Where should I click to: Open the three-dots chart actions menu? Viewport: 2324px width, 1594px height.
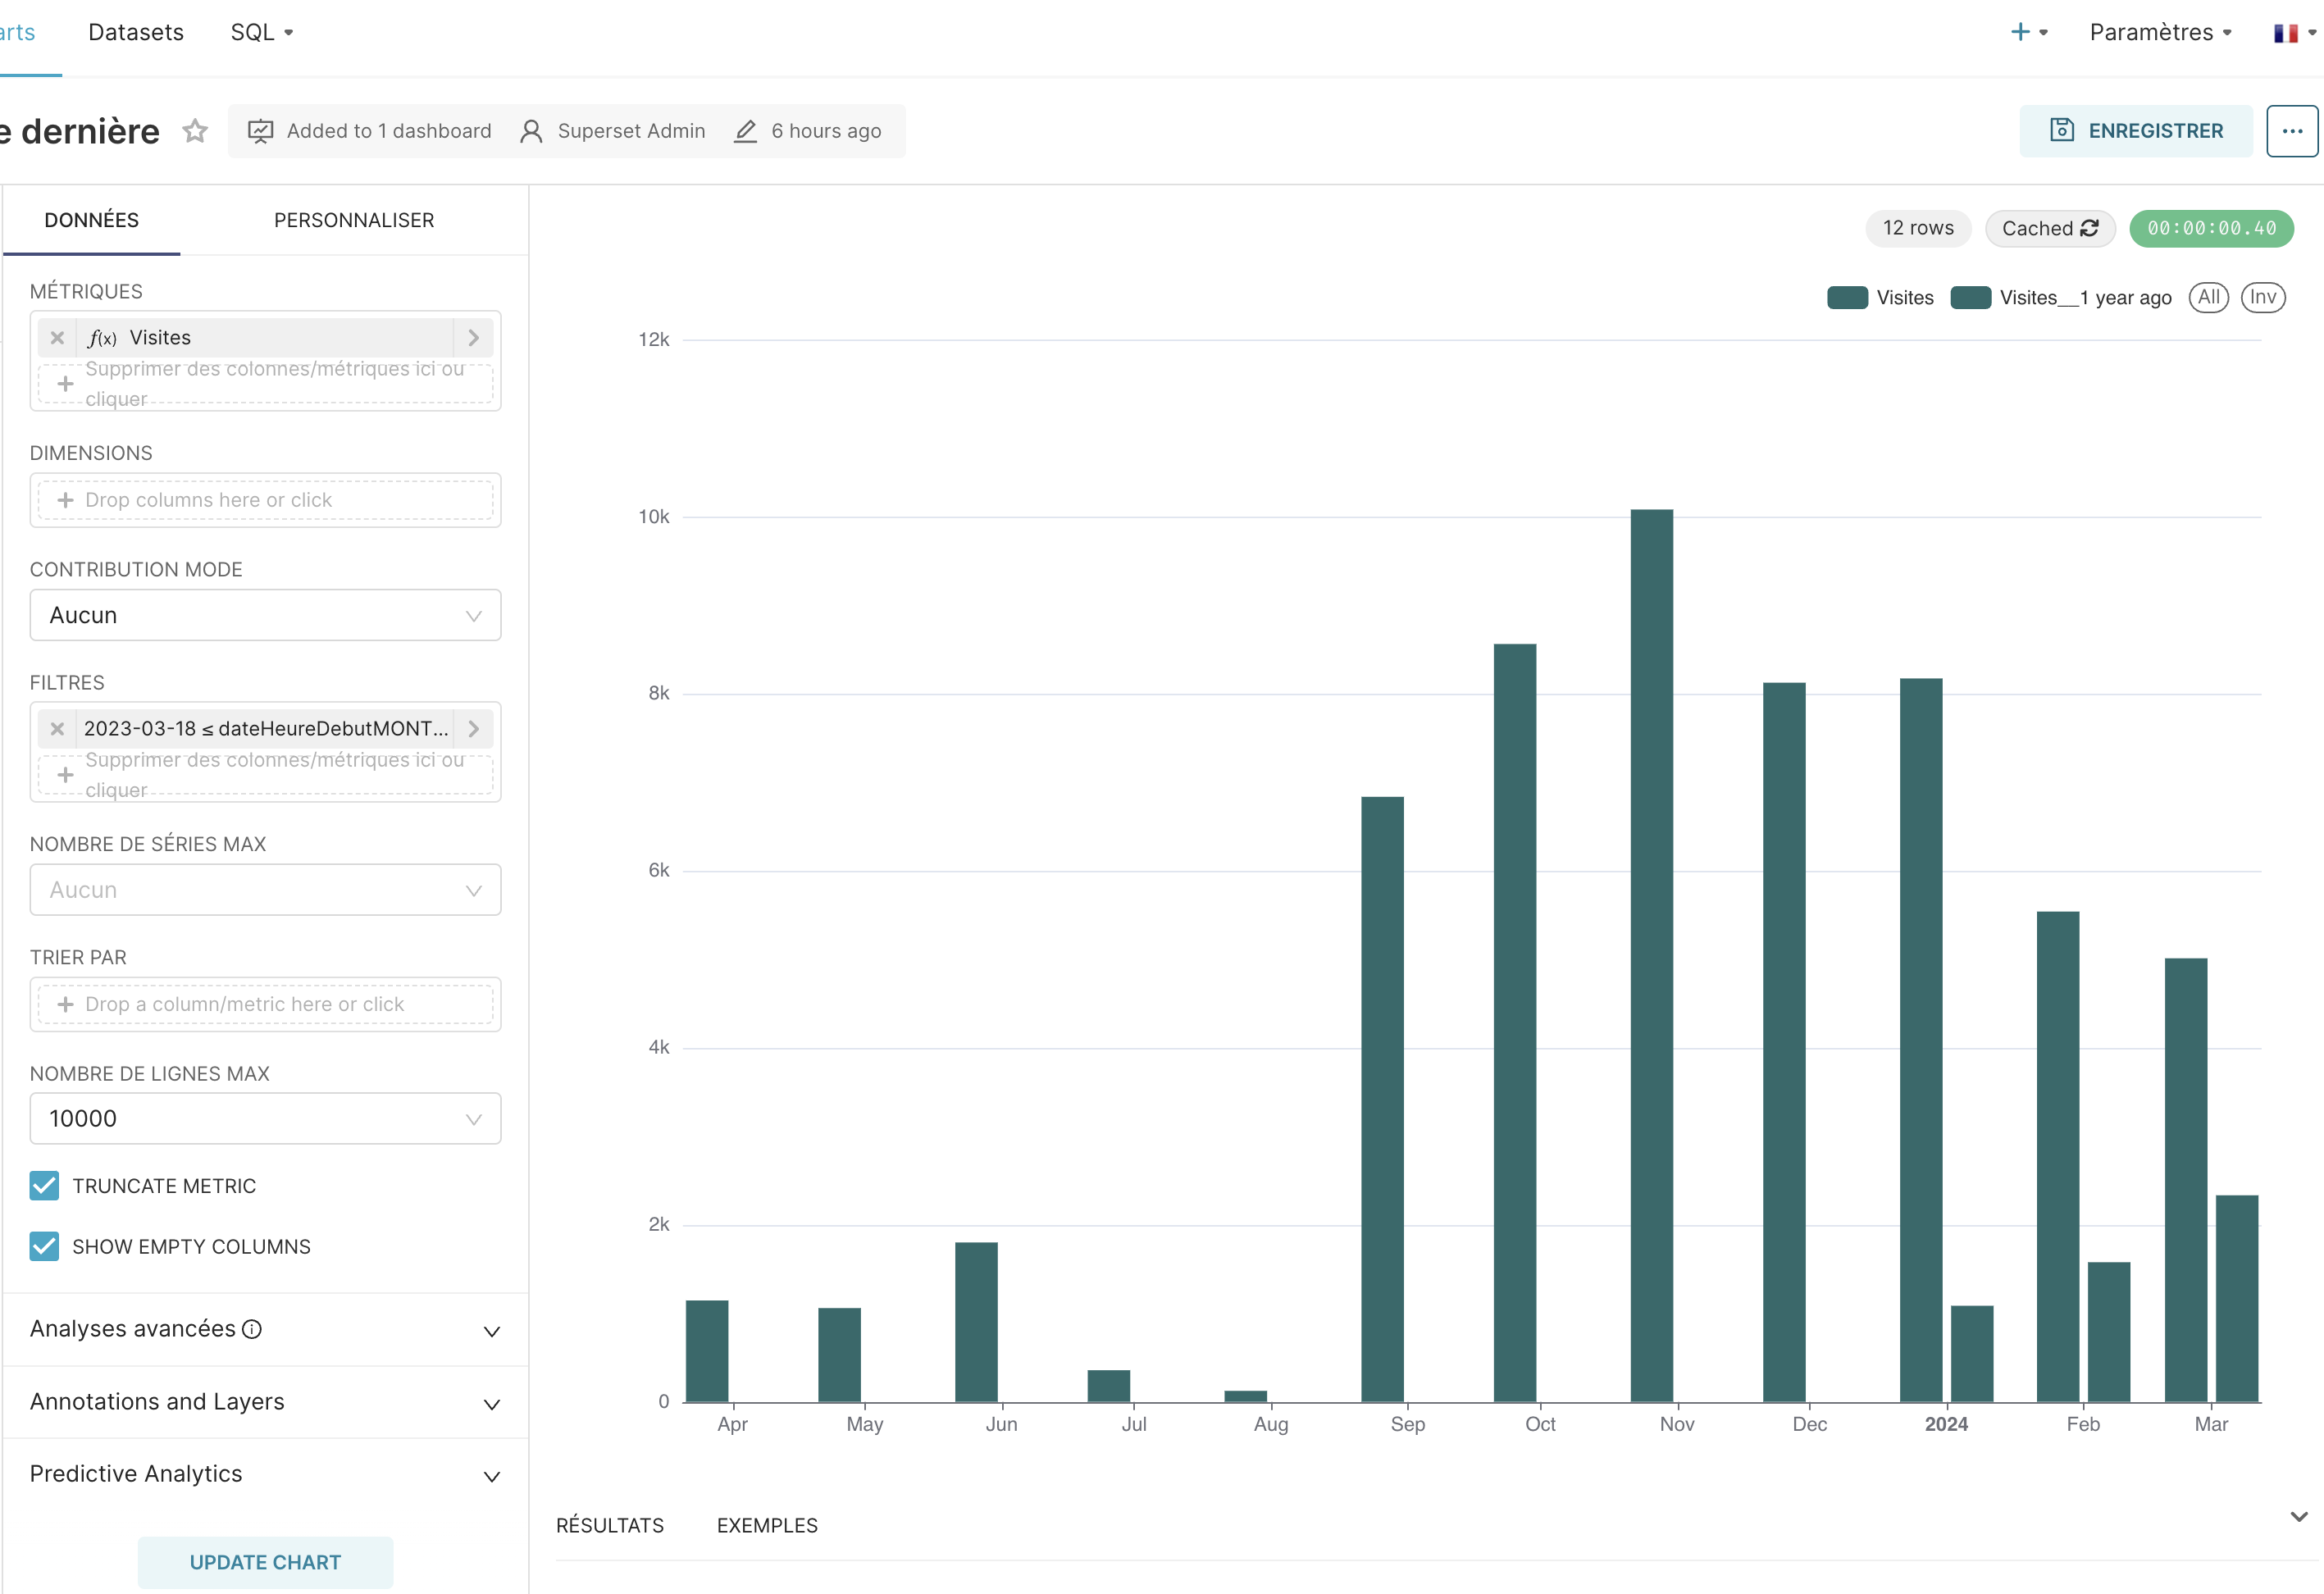point(2292,131)
